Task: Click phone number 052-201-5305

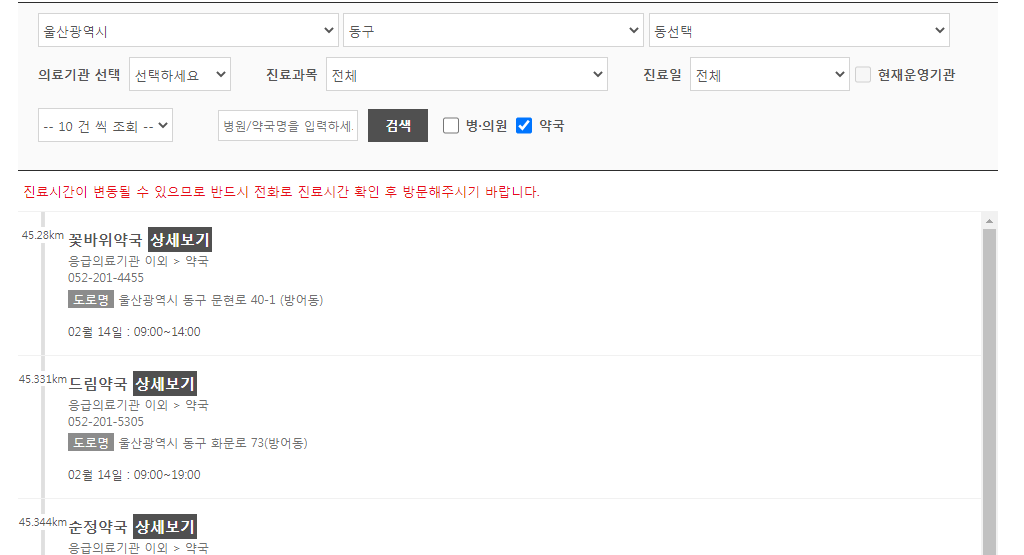Action: click(106, 422)
